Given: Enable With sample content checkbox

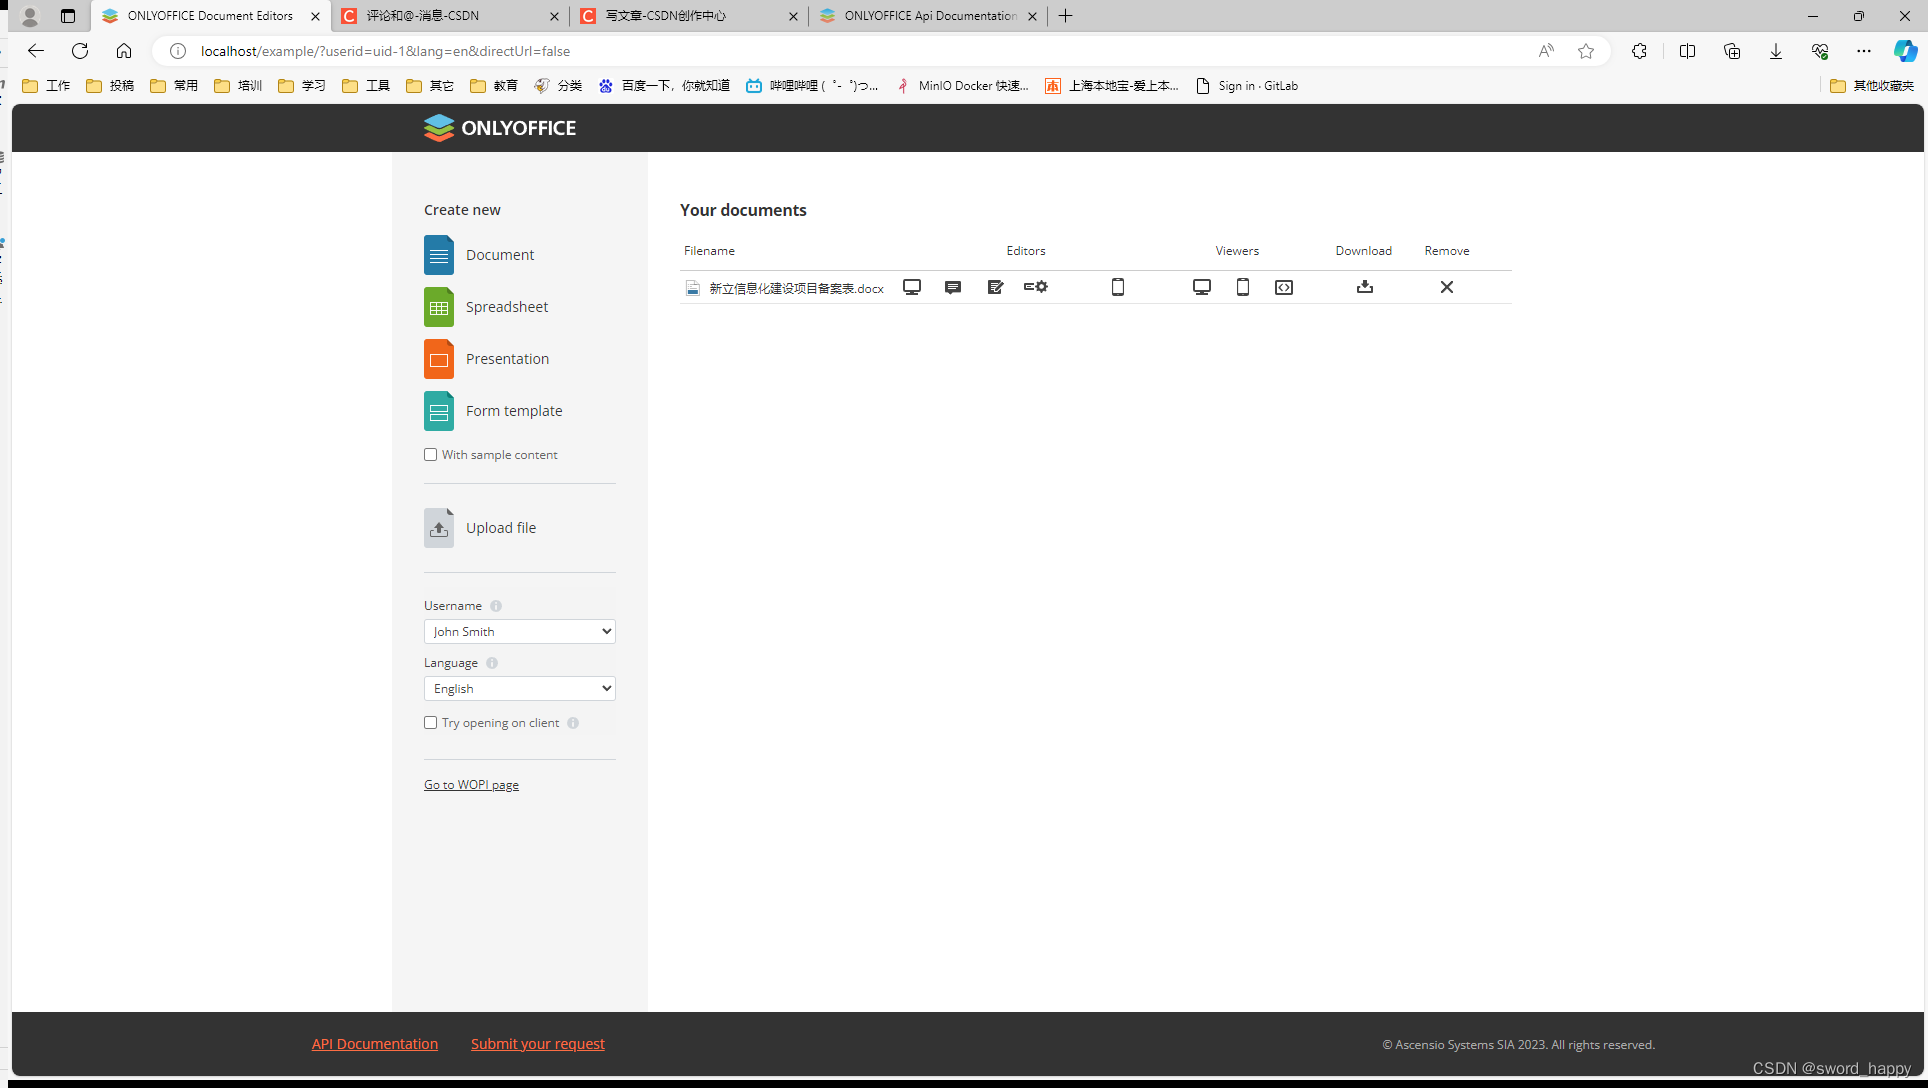Looking at the screenshot, I should [431, 455].
